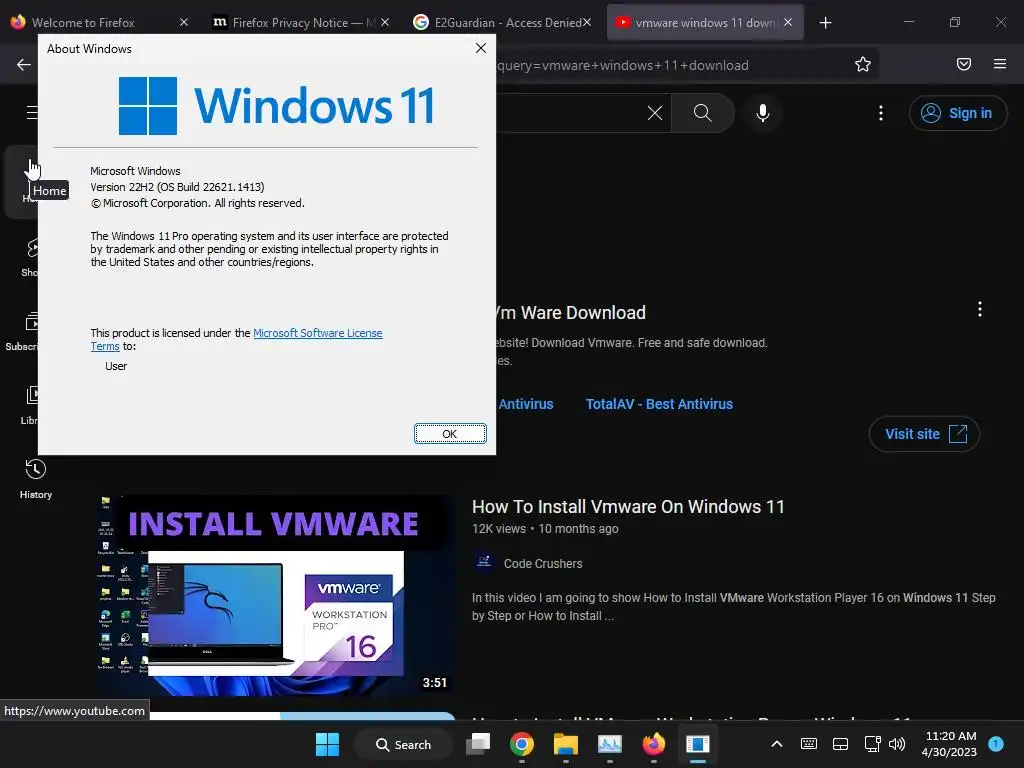Close the Firefox Privacy Notice tab
Viewport: 1024px width, 768px height.
click(385, 23)
